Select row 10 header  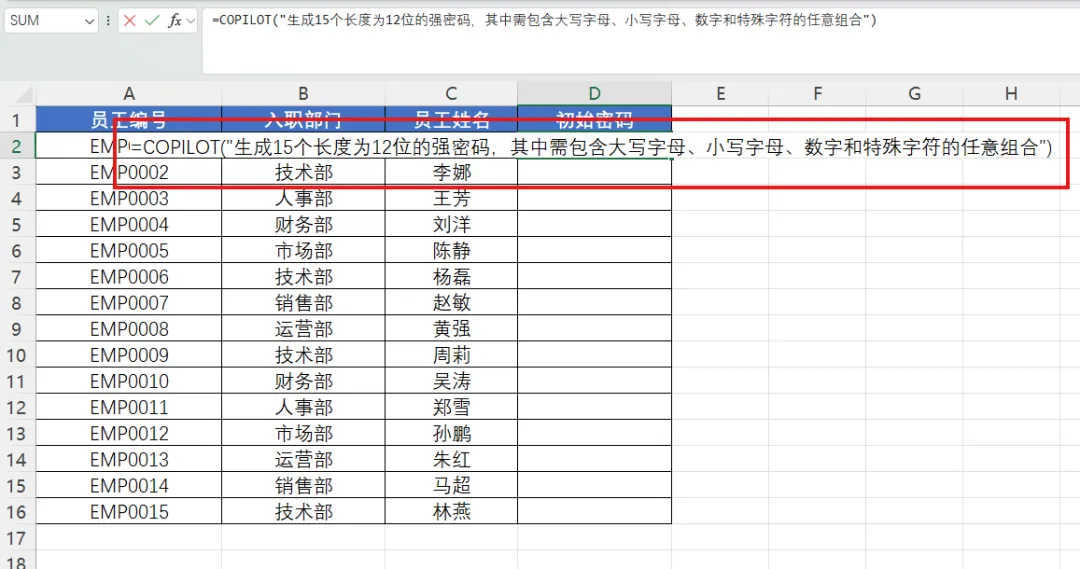[17, 355]
